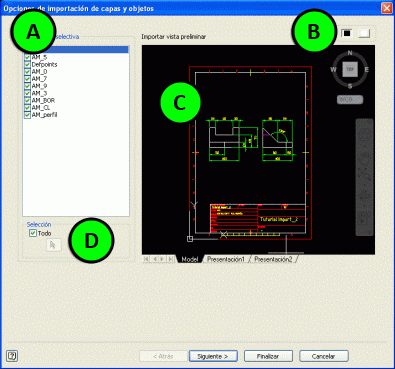Image resolution: width=395 pixels, height=369 pixels.
Task: Open the WCS coordinate system dropdown
Action: pos(350,99)
